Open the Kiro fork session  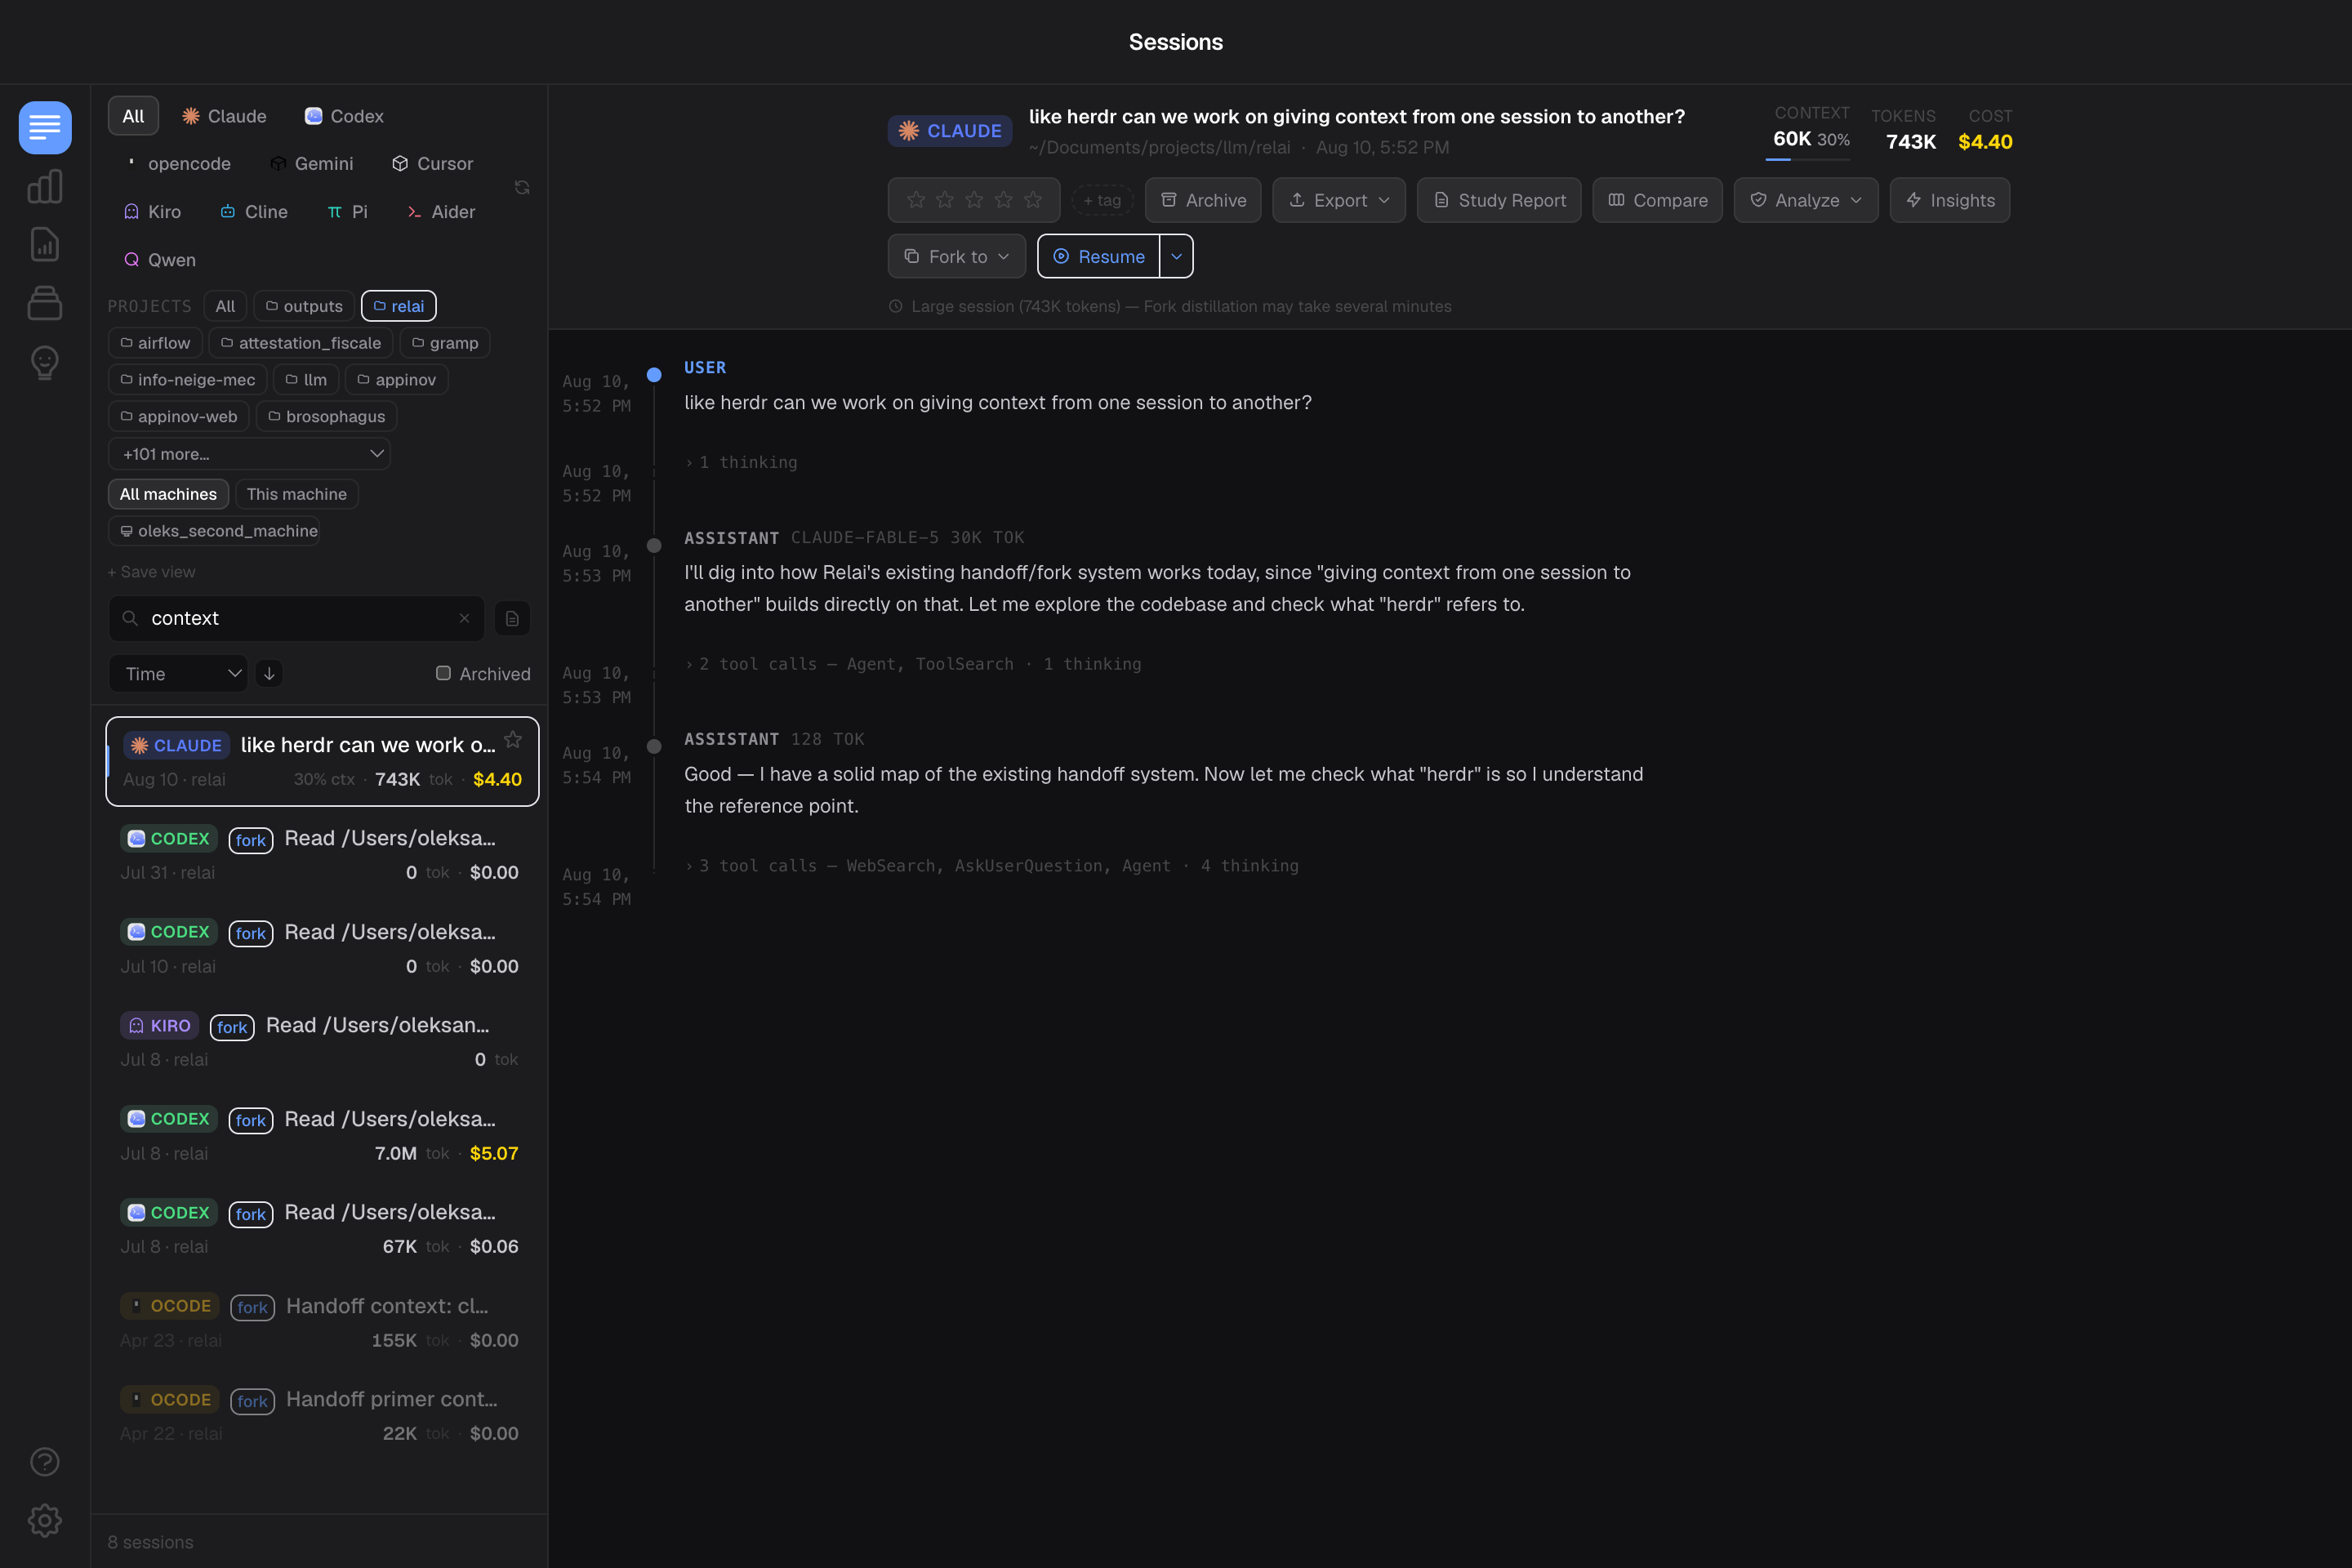click(321, 1042)
